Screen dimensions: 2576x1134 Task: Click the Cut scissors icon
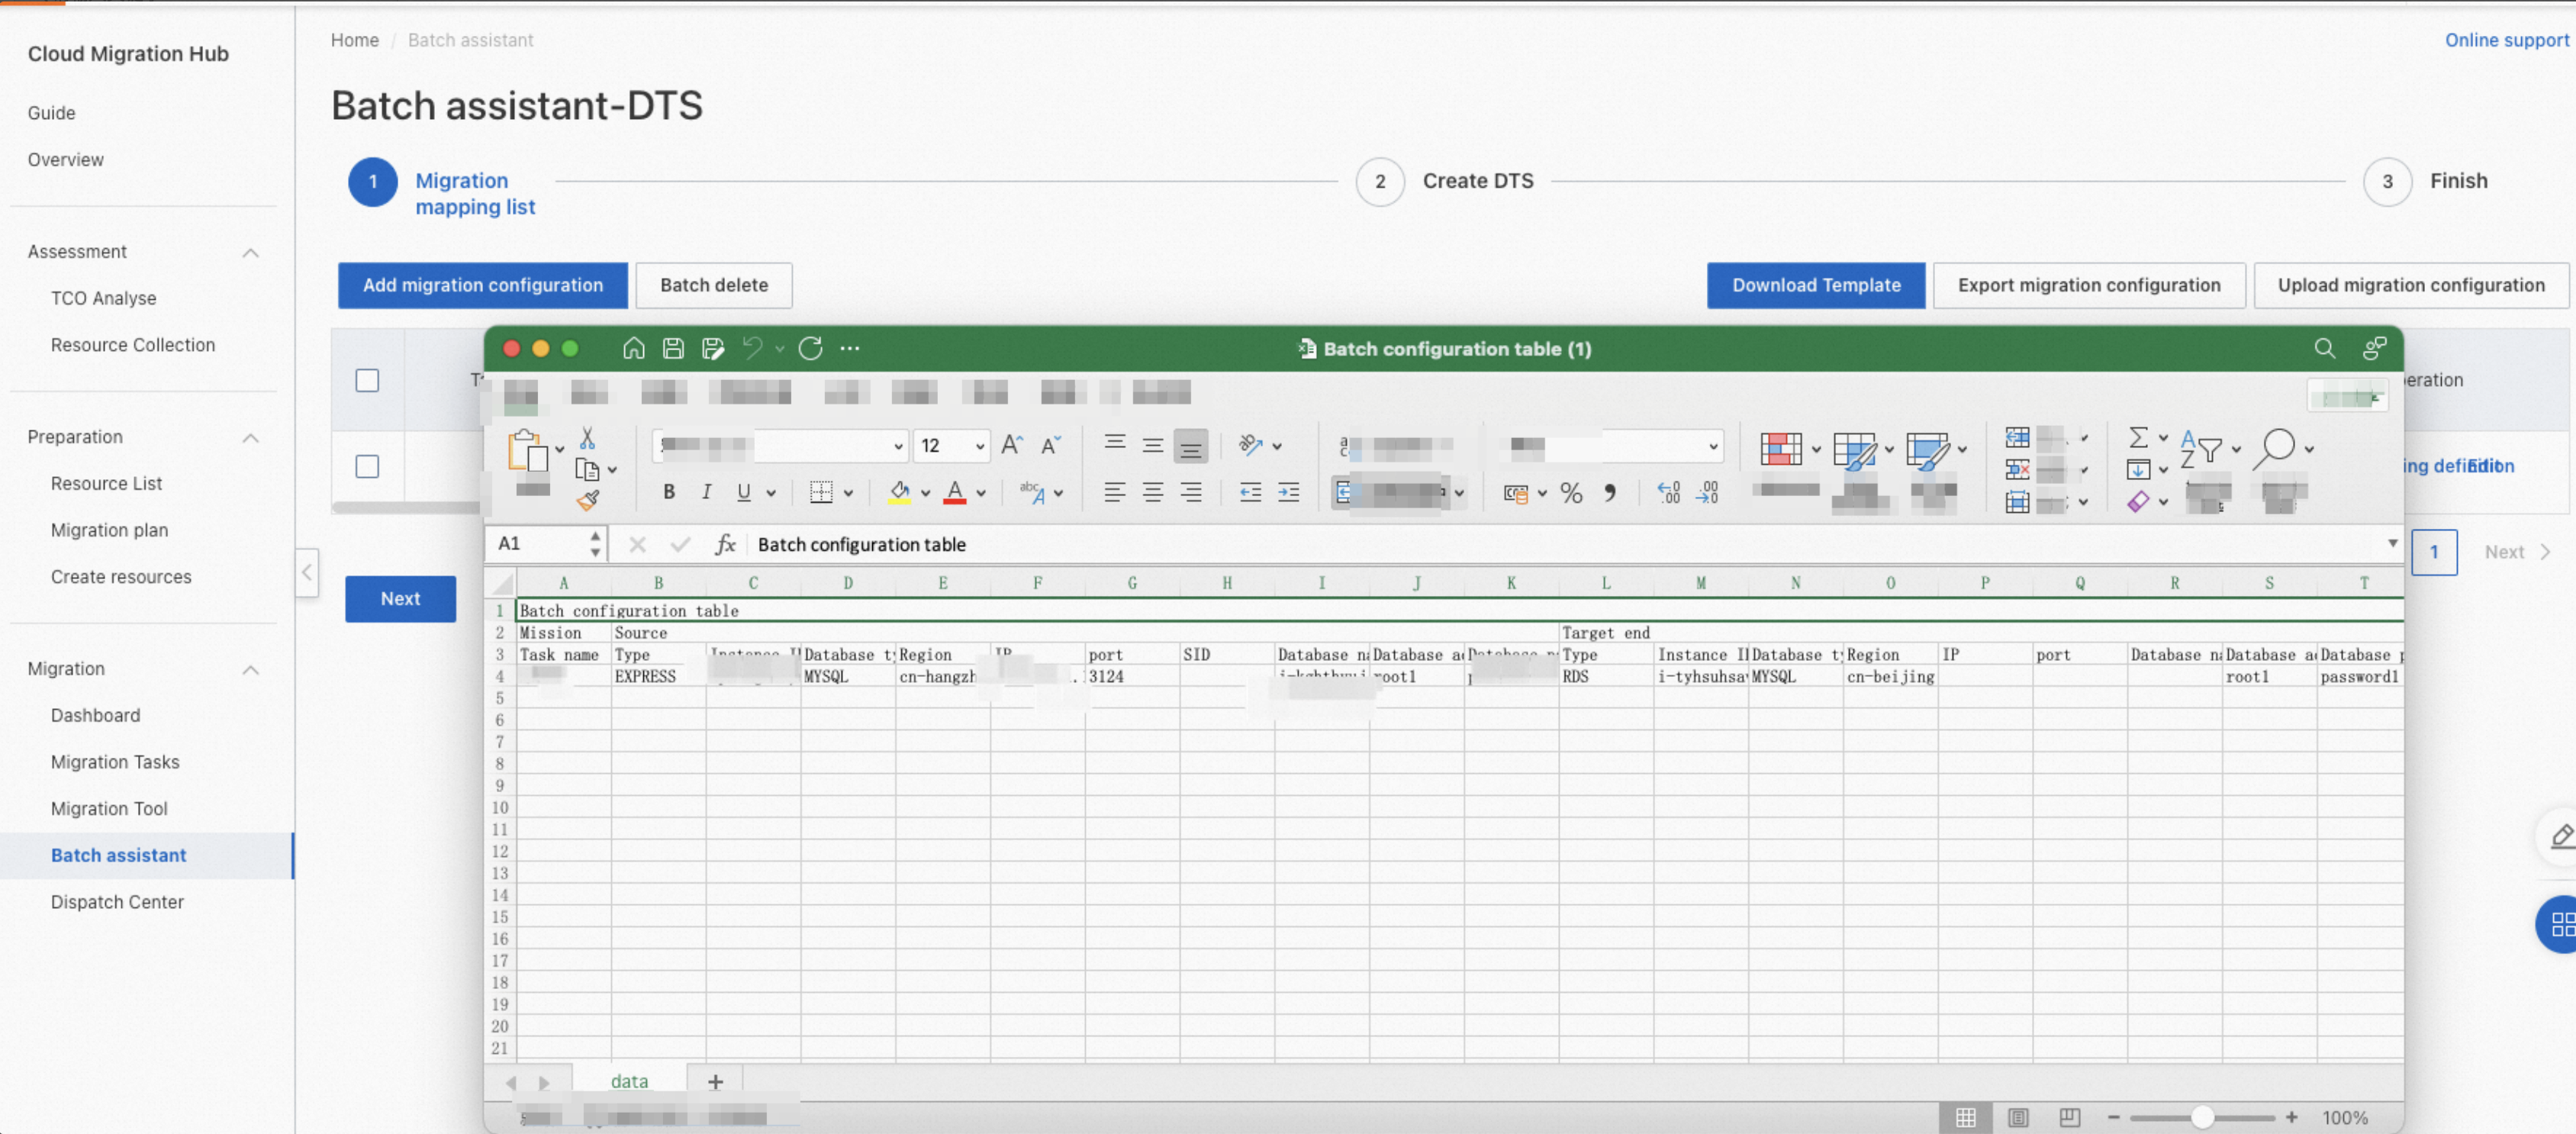(x=587, y=438)
